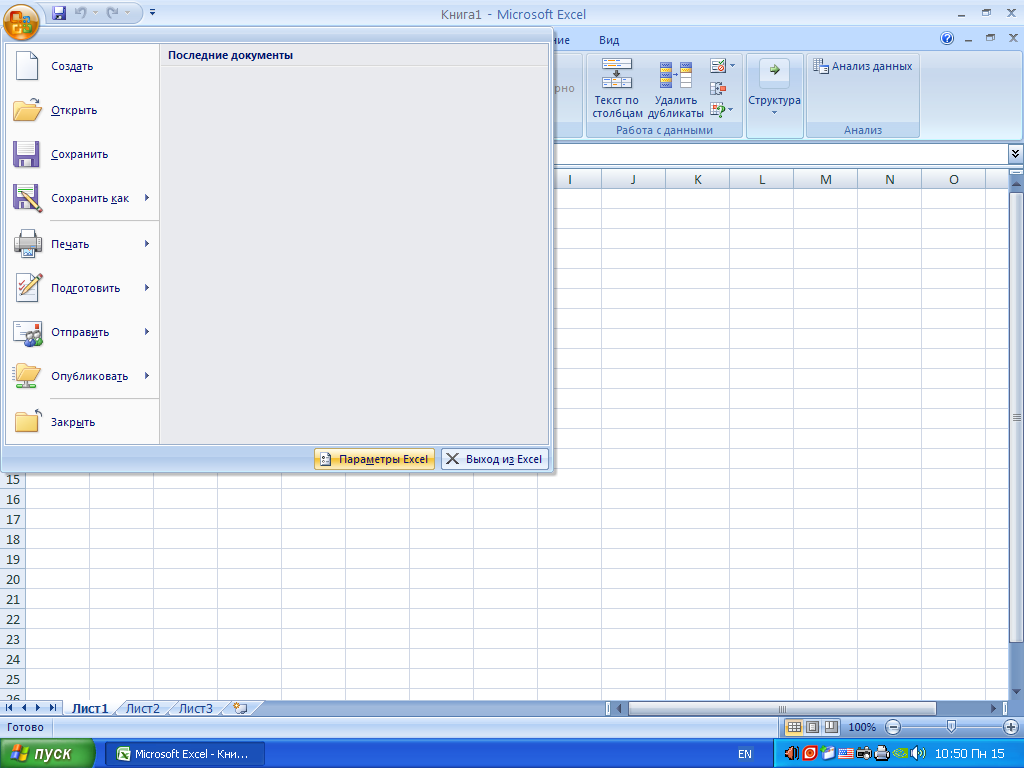Switch to Лист3 sheet tab

coord(195,709)
